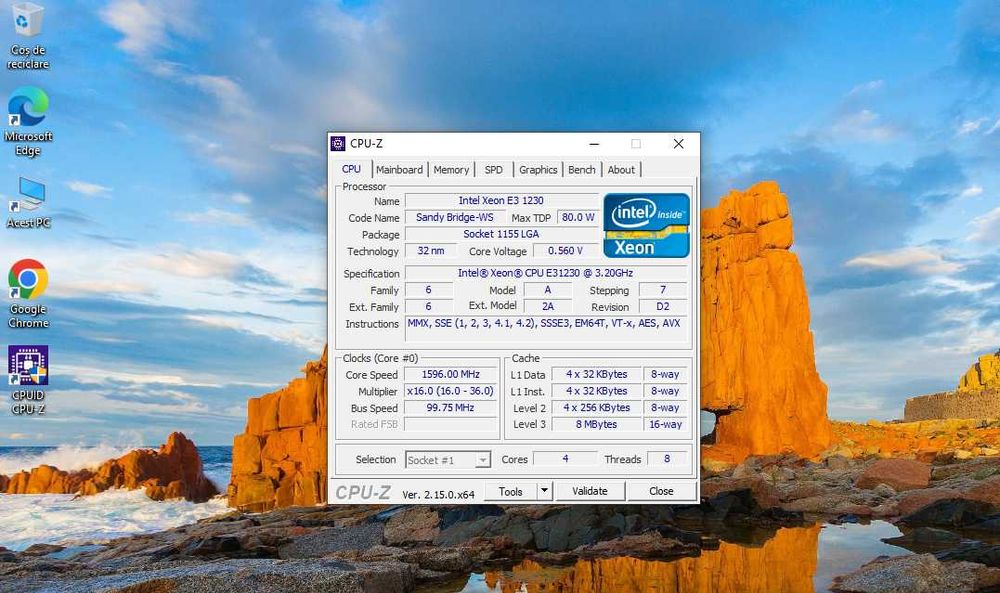Minimize the CPU-Z window
Viewport: 1000px width, 593px height.
(594, 143)
